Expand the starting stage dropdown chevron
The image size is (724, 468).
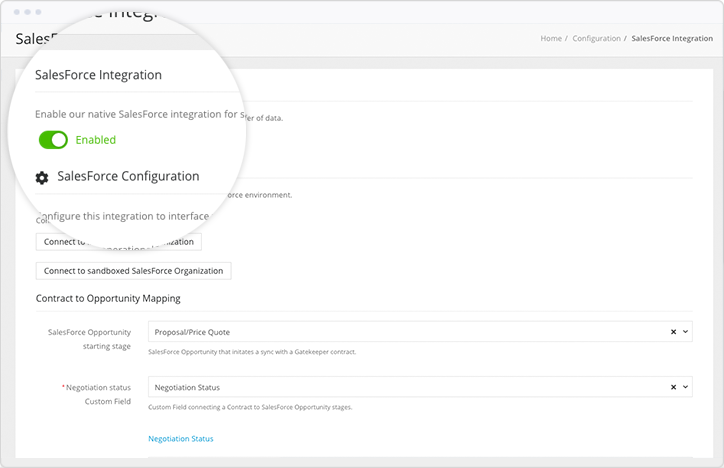tap(685, 331)
